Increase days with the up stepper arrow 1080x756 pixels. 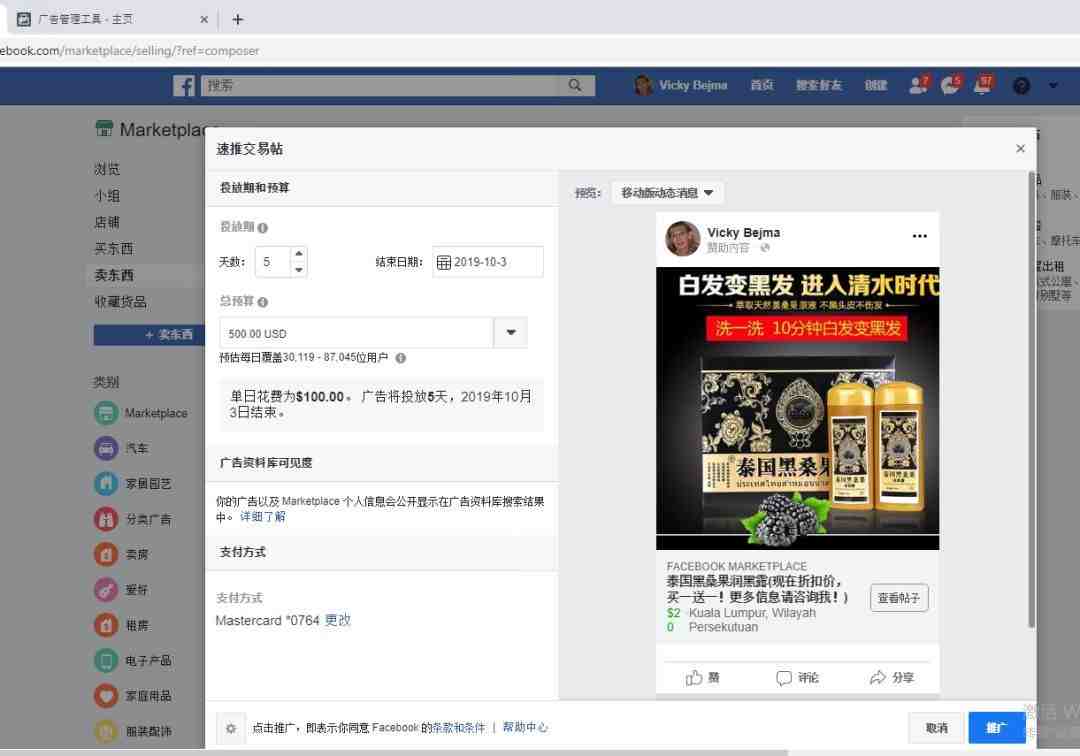(298, 254)
